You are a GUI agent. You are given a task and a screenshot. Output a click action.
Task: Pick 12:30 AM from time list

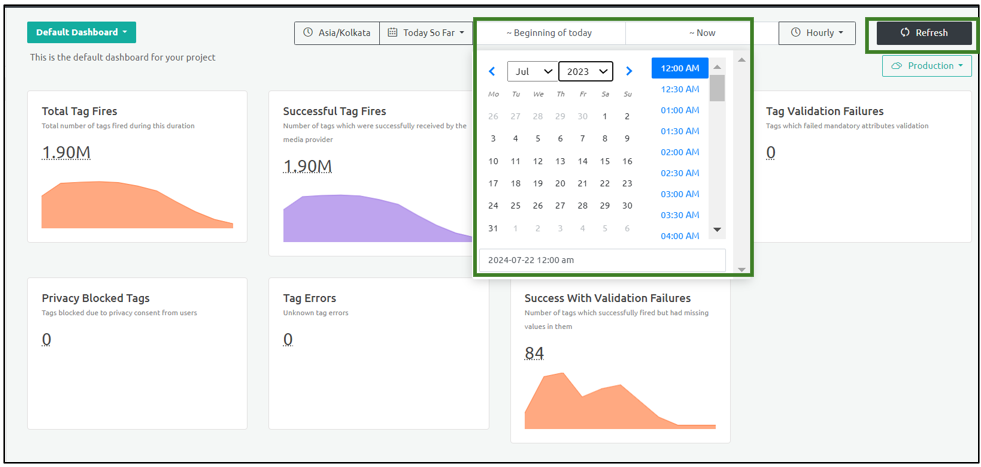[x=680, y=89]
